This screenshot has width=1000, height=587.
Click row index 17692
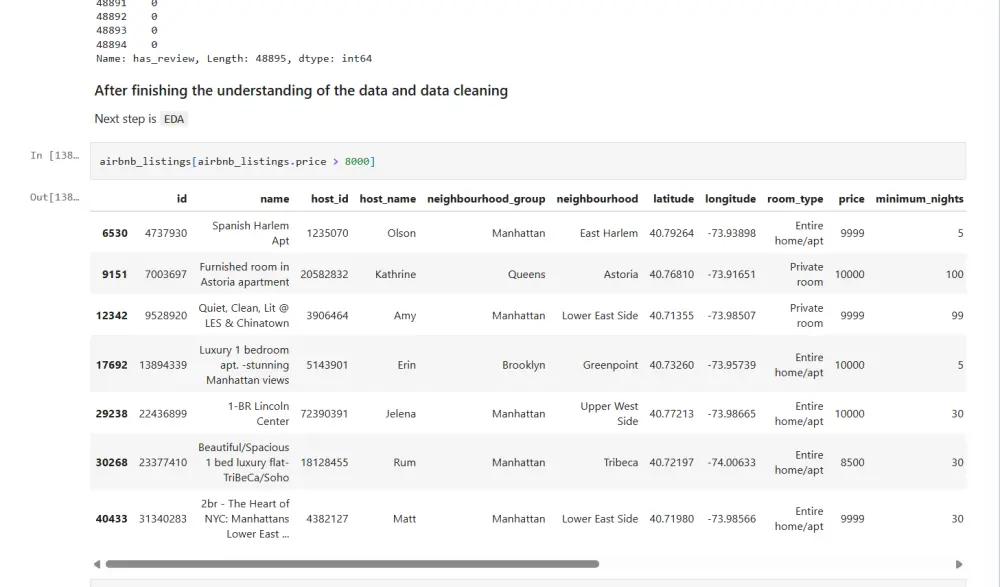tap(112, 365)
